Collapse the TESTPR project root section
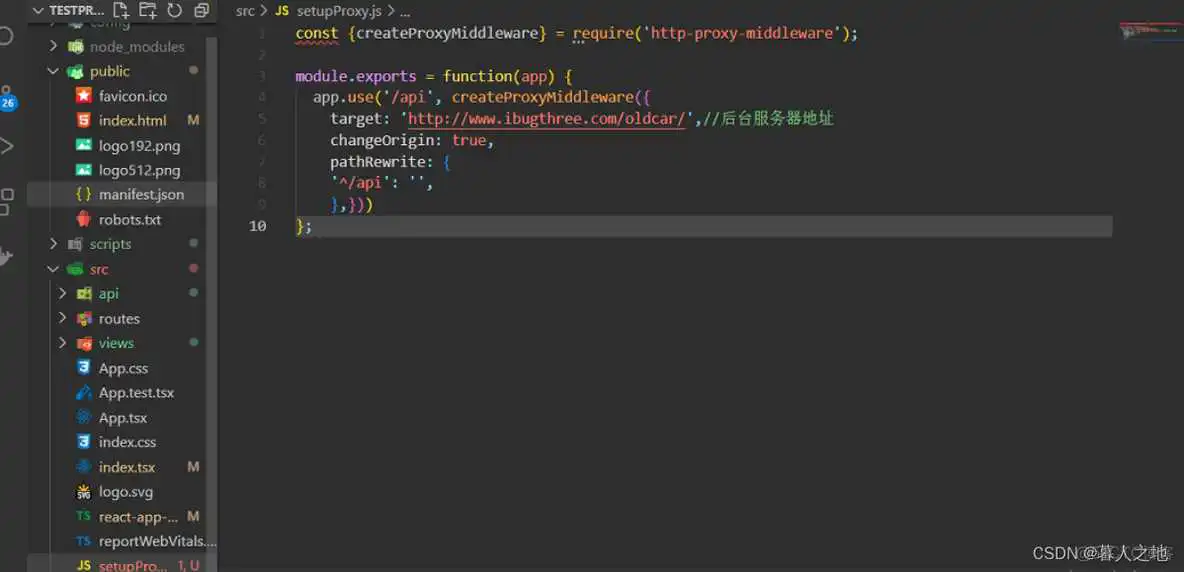The image size is (1184, 572). (x=38, y=11)
